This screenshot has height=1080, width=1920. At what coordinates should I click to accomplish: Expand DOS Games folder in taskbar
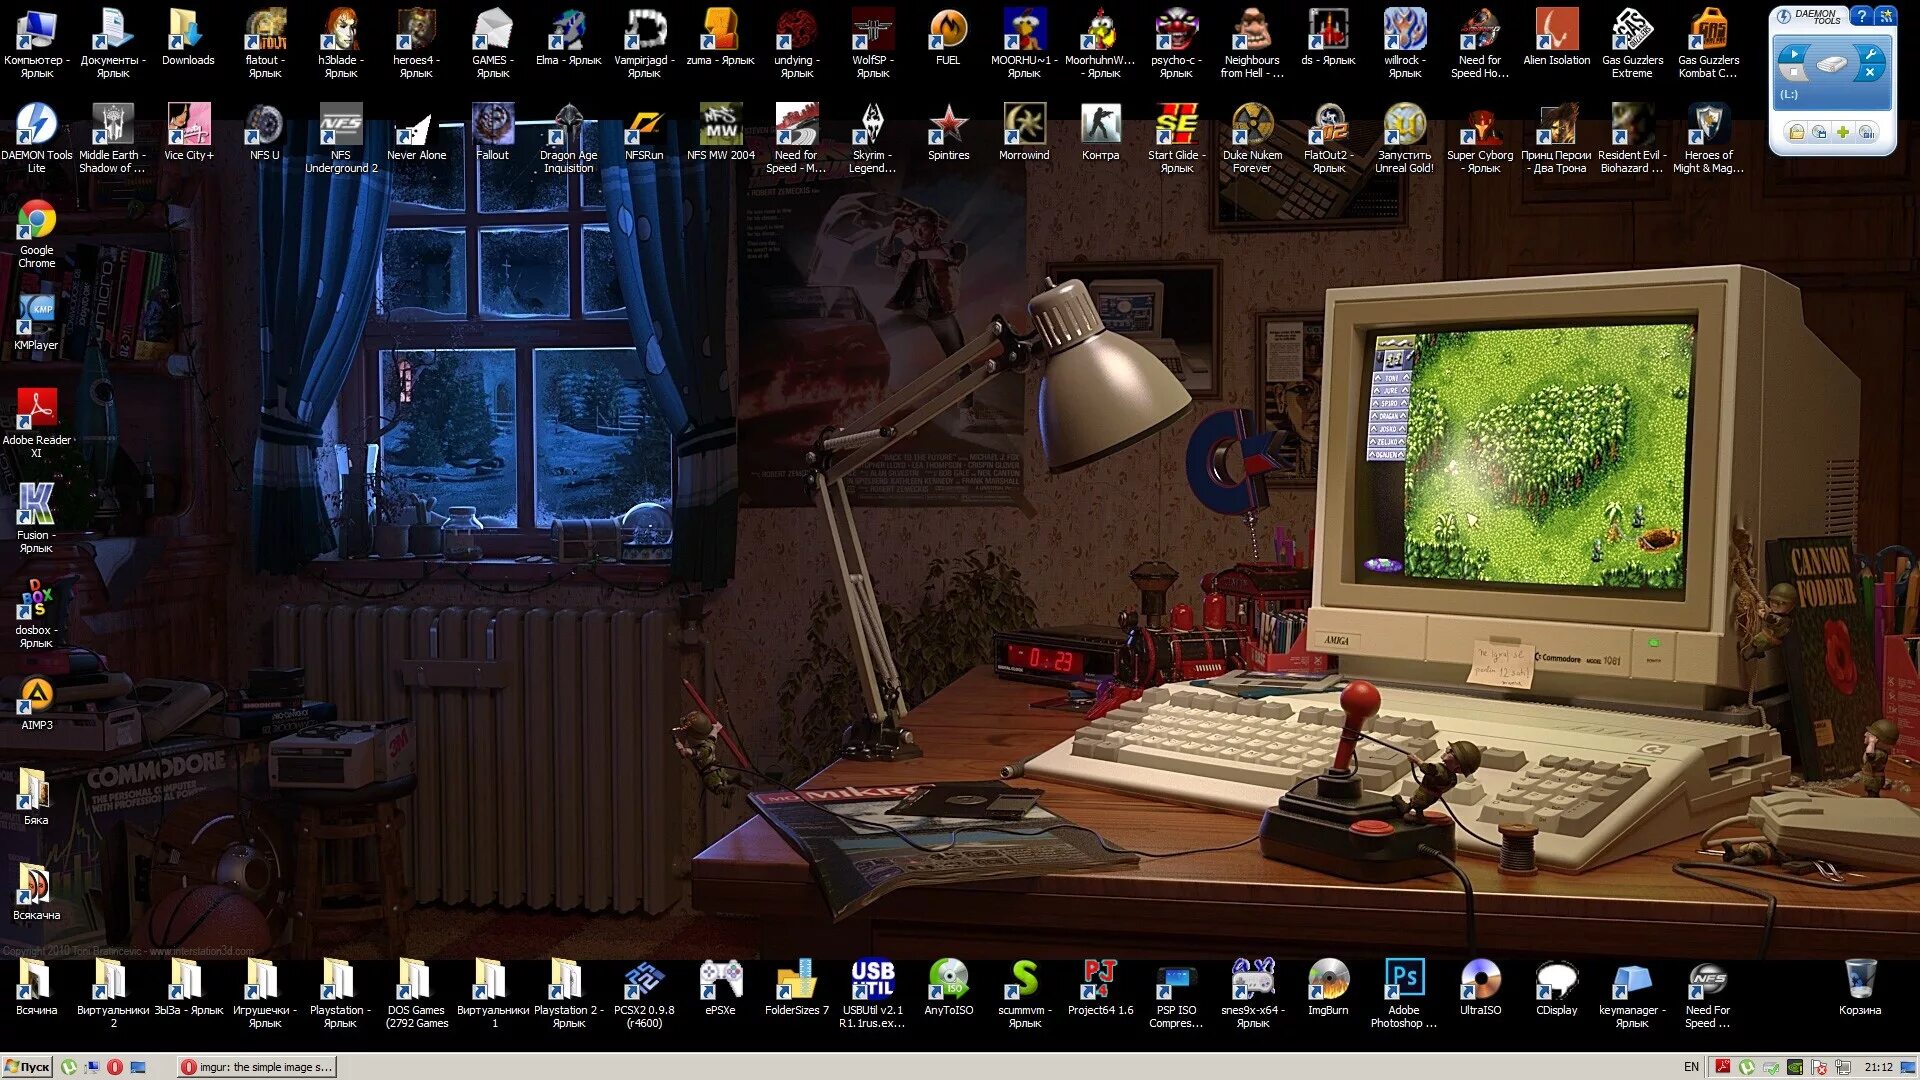414,993
